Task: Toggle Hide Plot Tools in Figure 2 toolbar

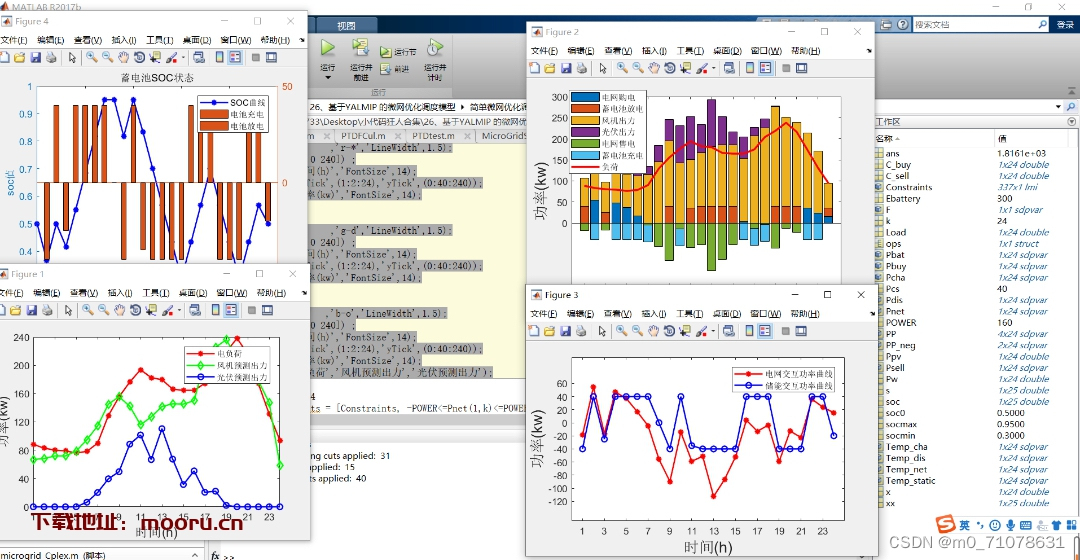Action: click(x=785, y=68)
